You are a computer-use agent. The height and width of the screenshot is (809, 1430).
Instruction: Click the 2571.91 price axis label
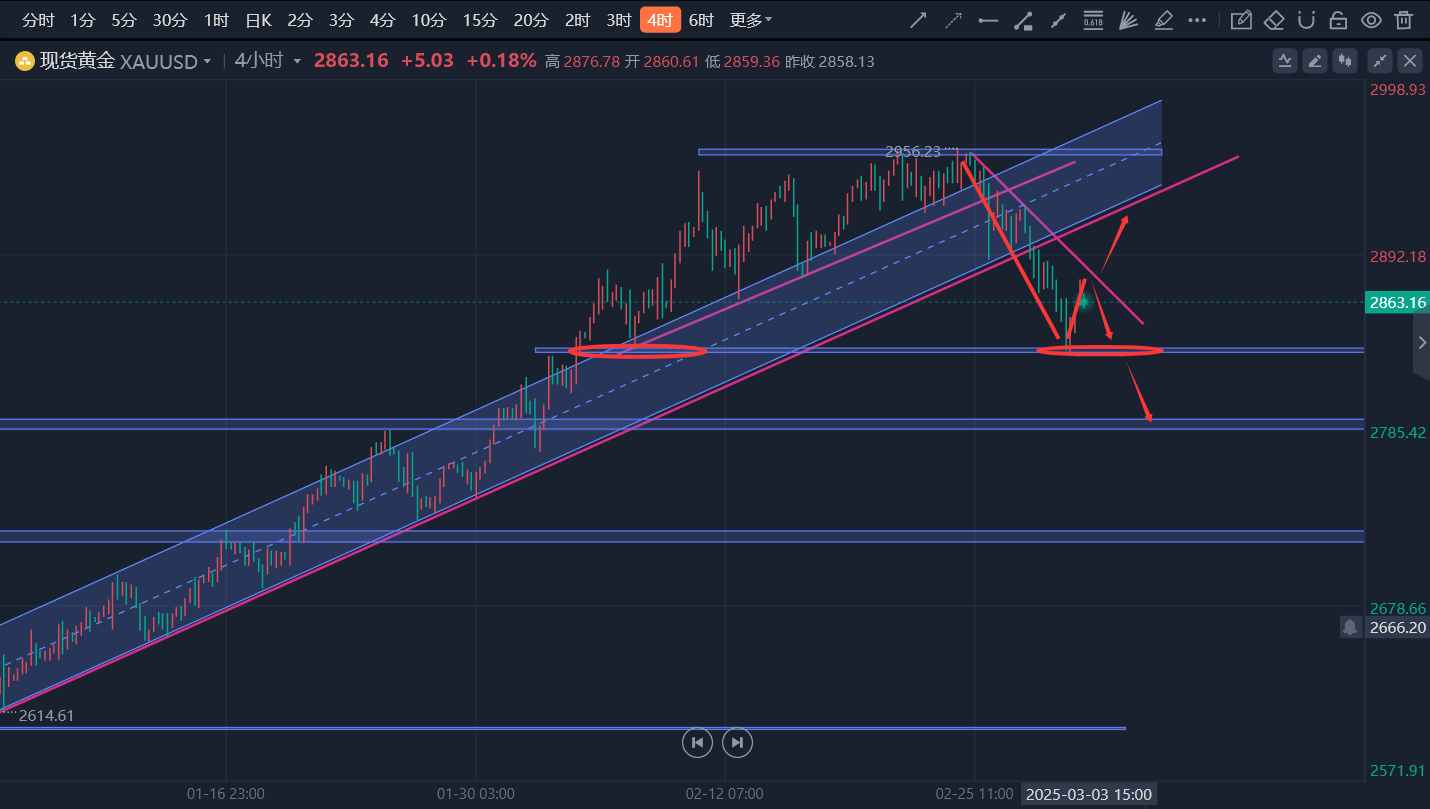1397,770
